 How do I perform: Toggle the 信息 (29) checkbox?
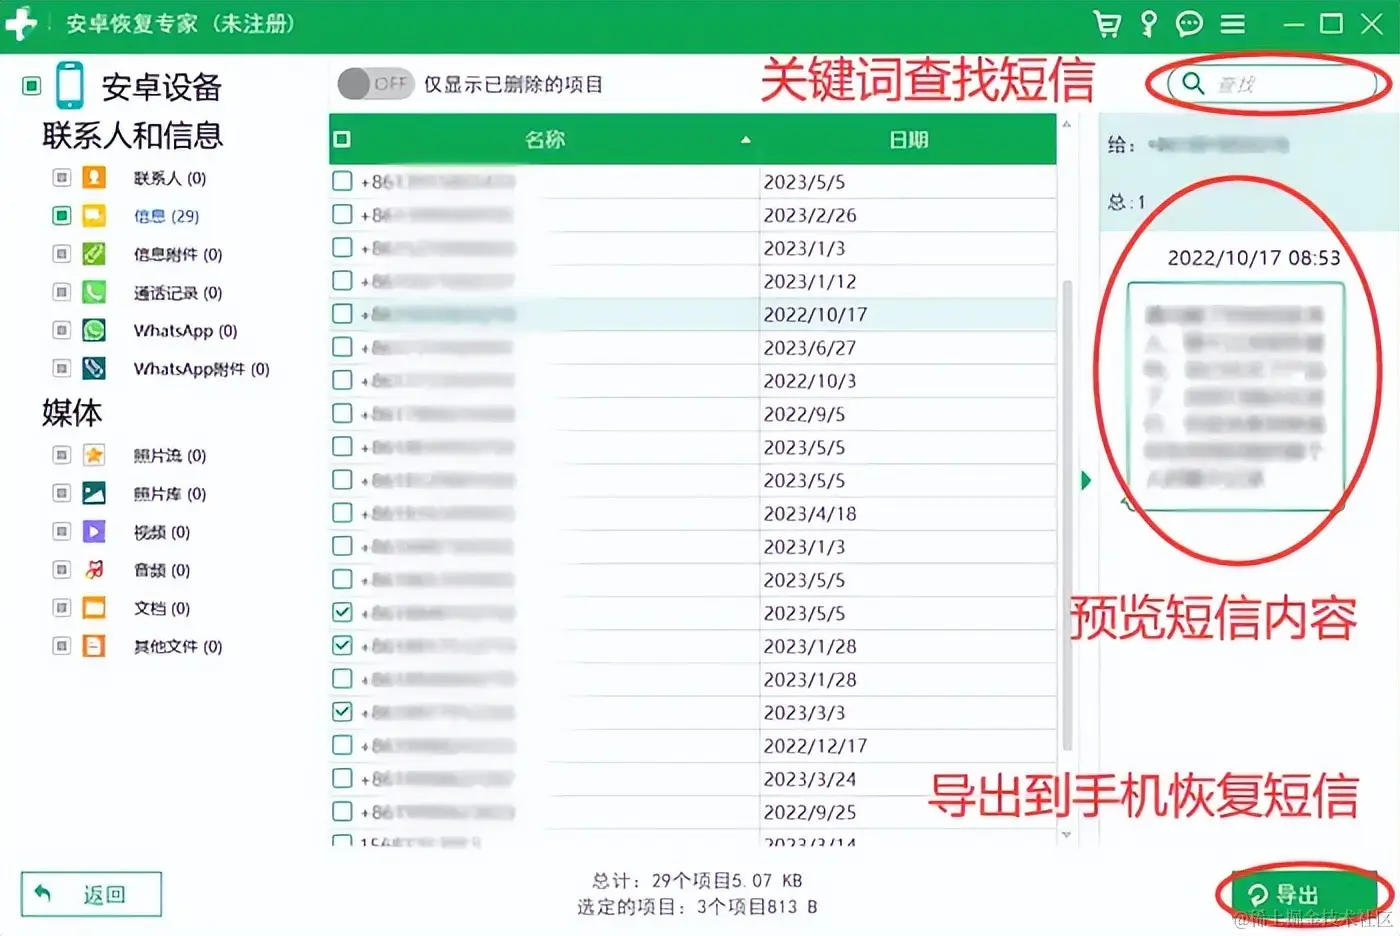(62, 216)
